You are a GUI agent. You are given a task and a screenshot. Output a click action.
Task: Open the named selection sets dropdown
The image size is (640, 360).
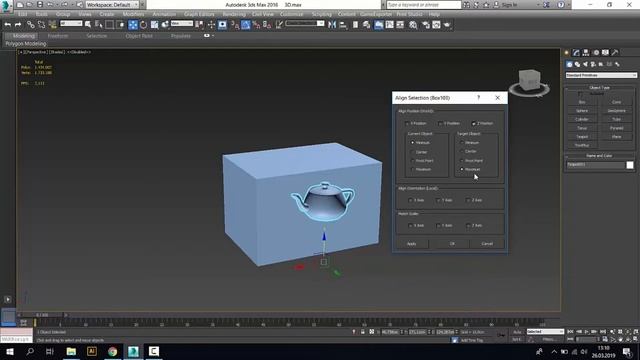[x=304, y=24]
